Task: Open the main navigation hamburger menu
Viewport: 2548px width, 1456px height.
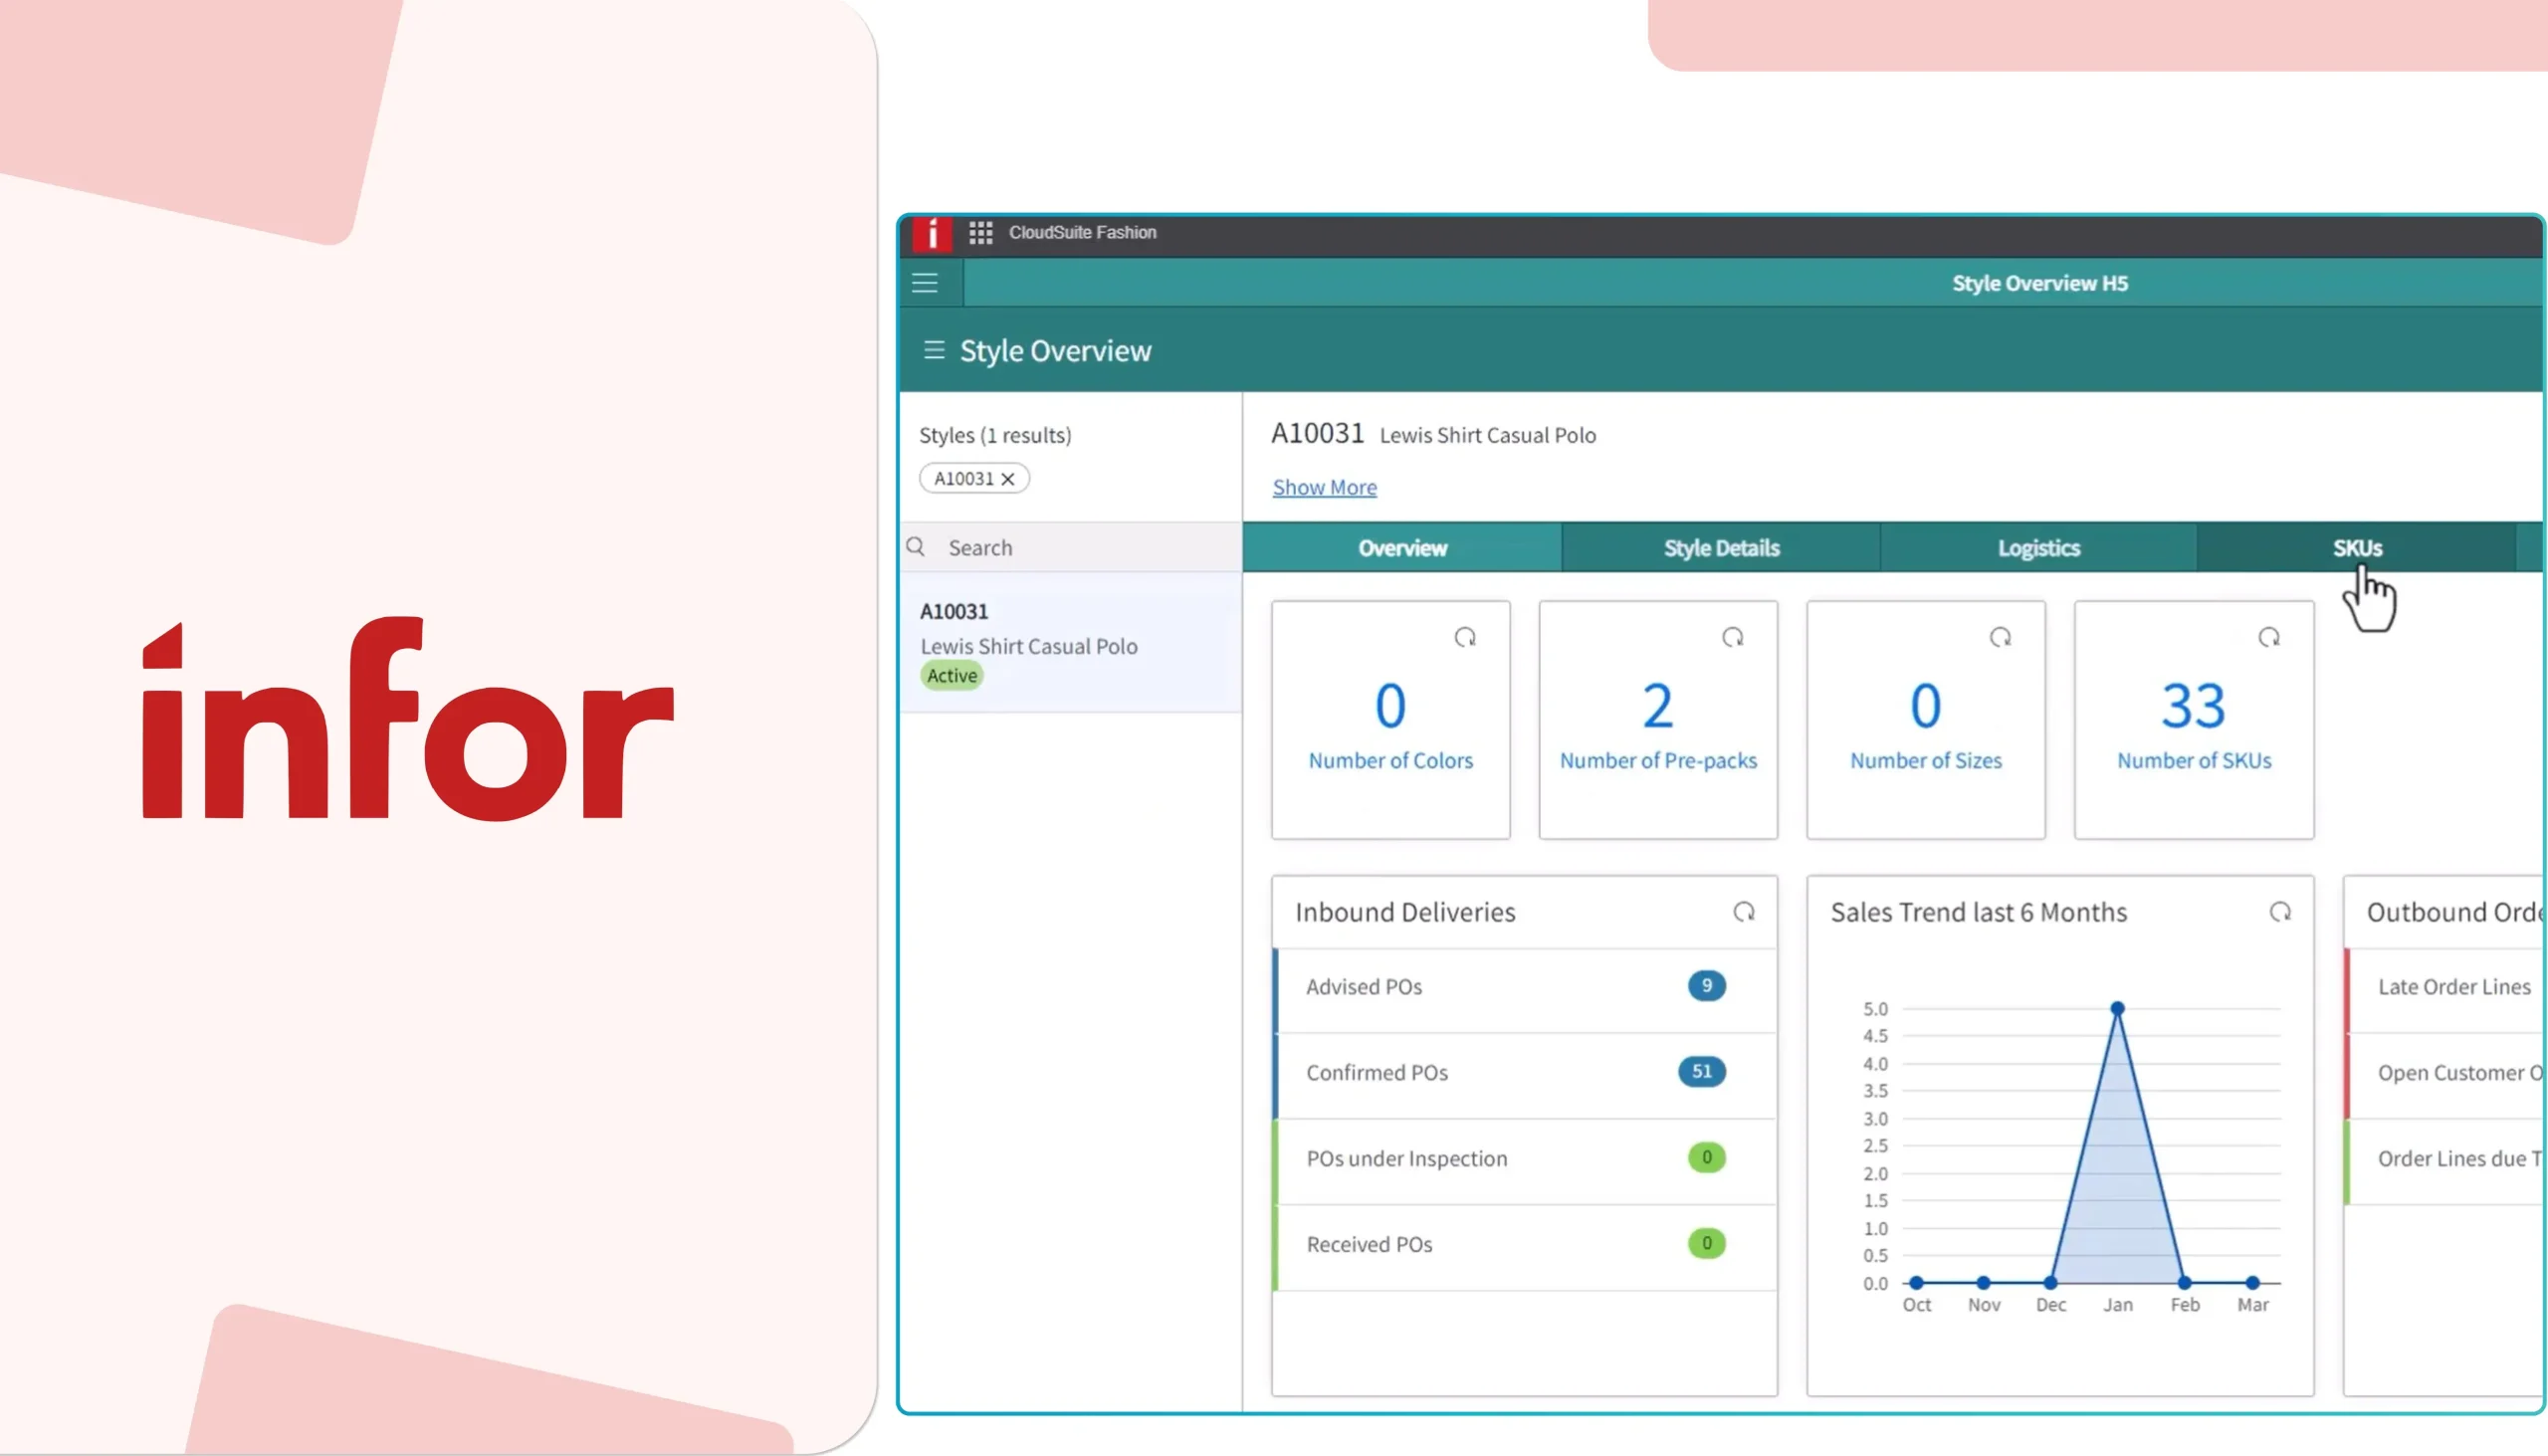Action: coord(923,283)
